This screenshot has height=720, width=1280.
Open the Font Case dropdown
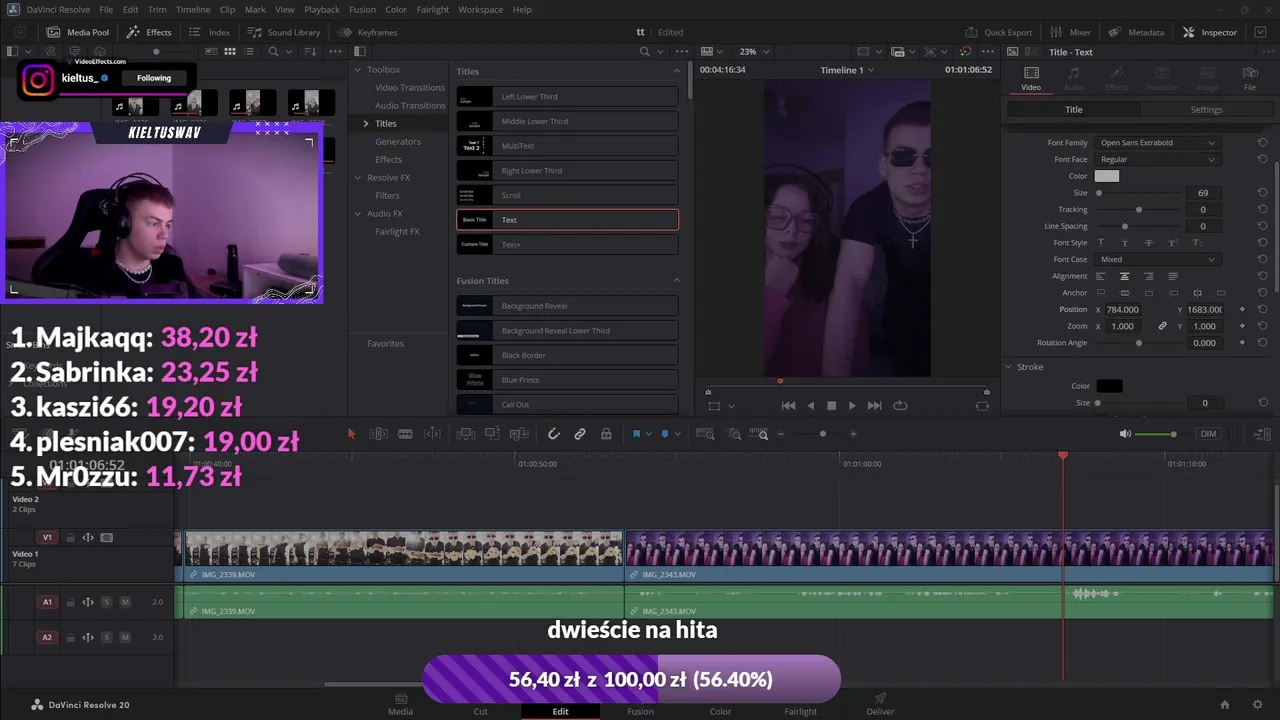(1157, 260)
